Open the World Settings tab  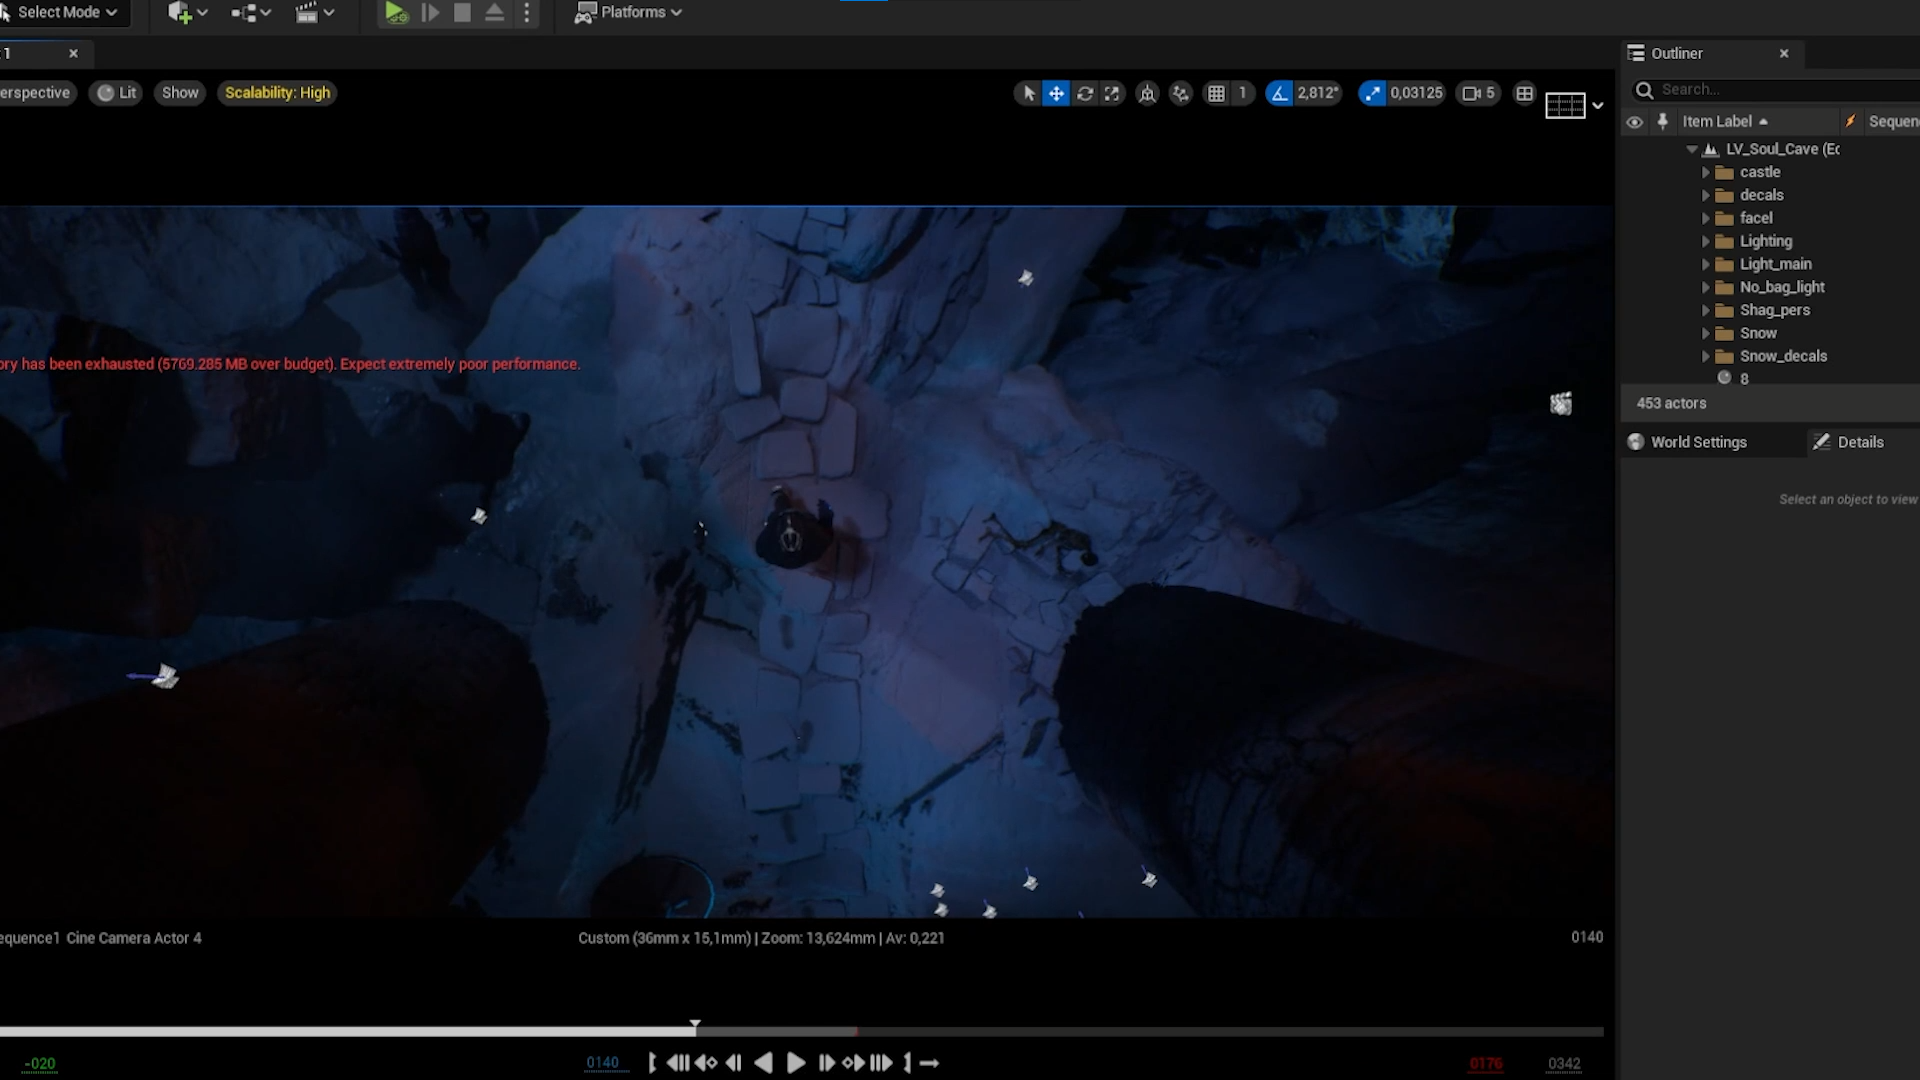click(x=1698, y=442)
